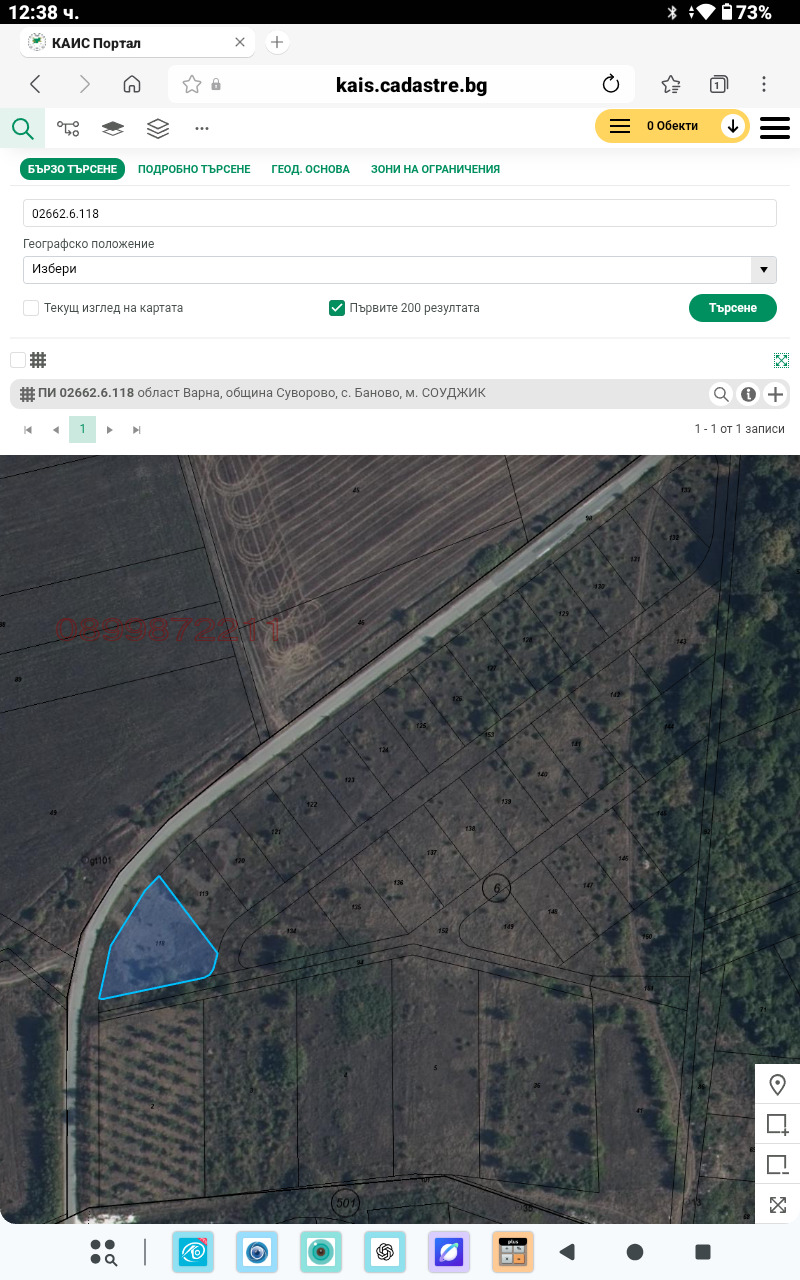Open the browser home page
The image size is (800, 1280).
[x=132, y=85]
